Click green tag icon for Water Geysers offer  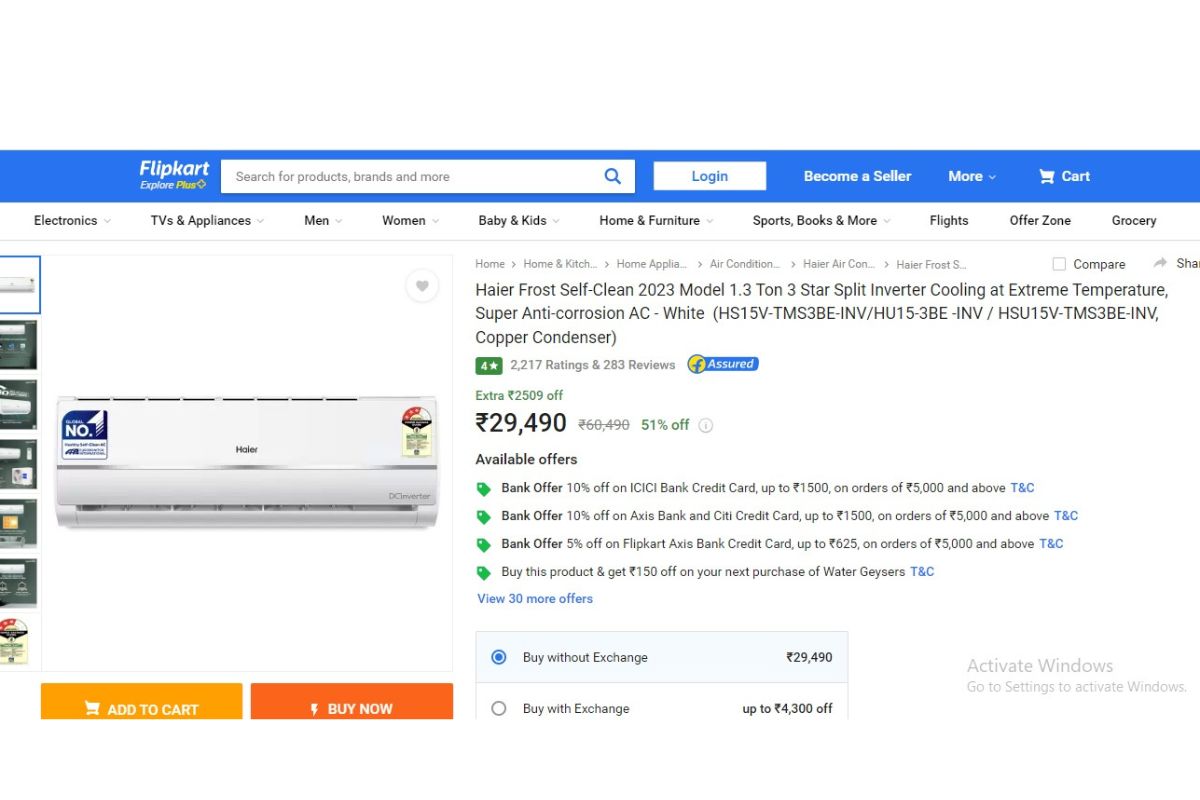pos(484,573)
